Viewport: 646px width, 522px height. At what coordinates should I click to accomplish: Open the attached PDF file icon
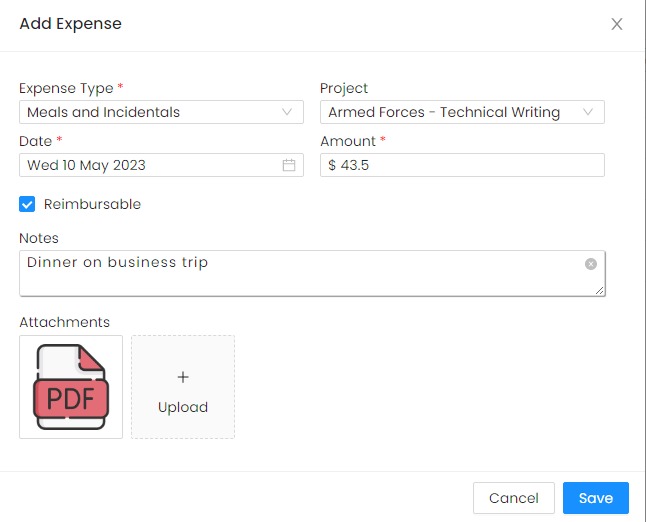(x=71, y=387)
